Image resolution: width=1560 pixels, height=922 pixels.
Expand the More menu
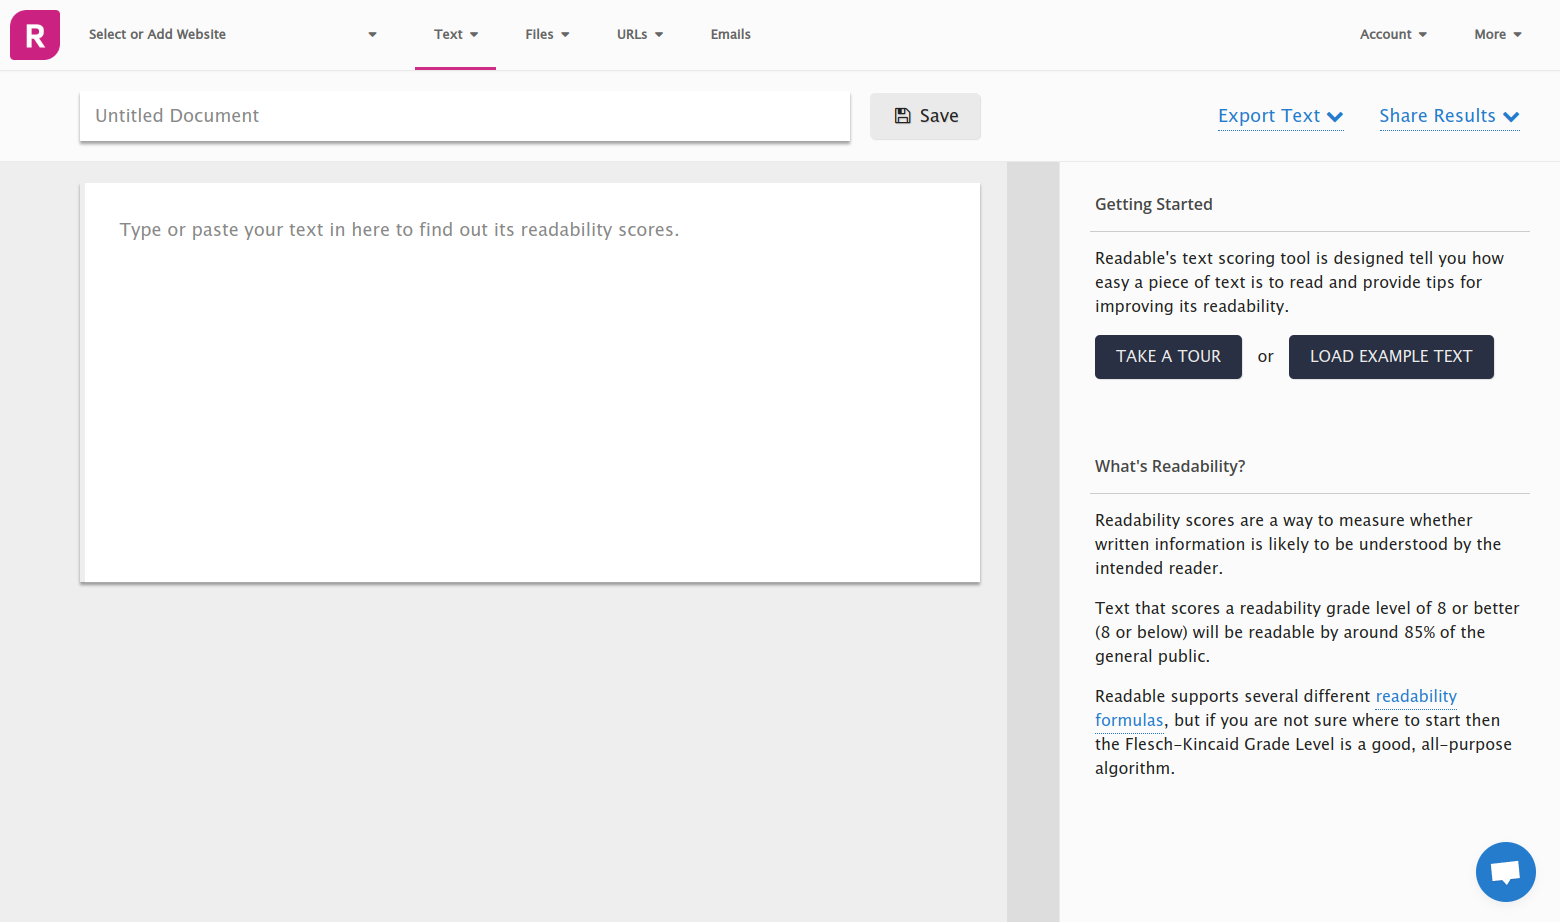1497,35
